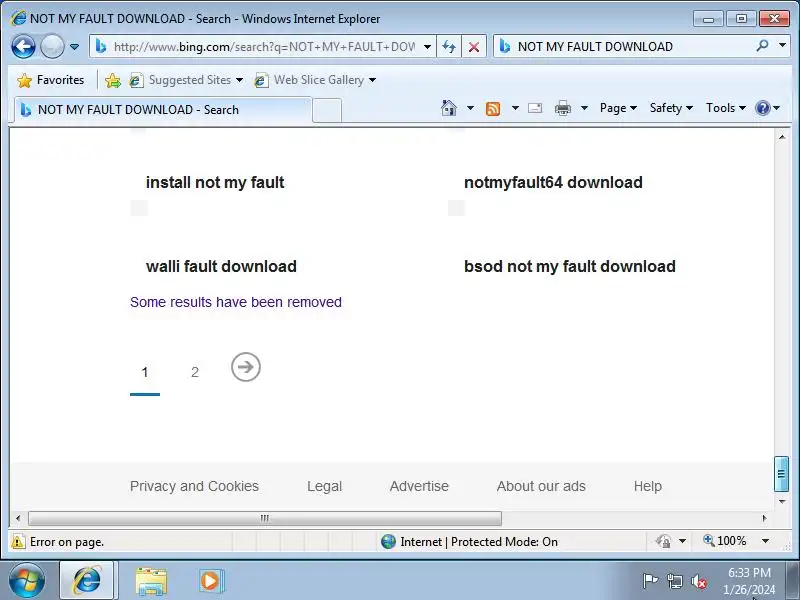Open the Legal footer link

(324, 486)
